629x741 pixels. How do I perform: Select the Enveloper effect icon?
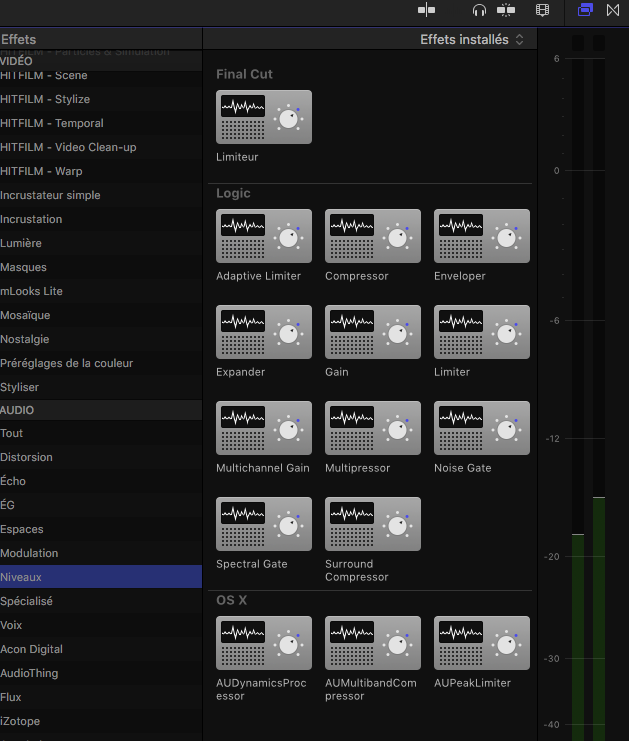coord(482,236)
